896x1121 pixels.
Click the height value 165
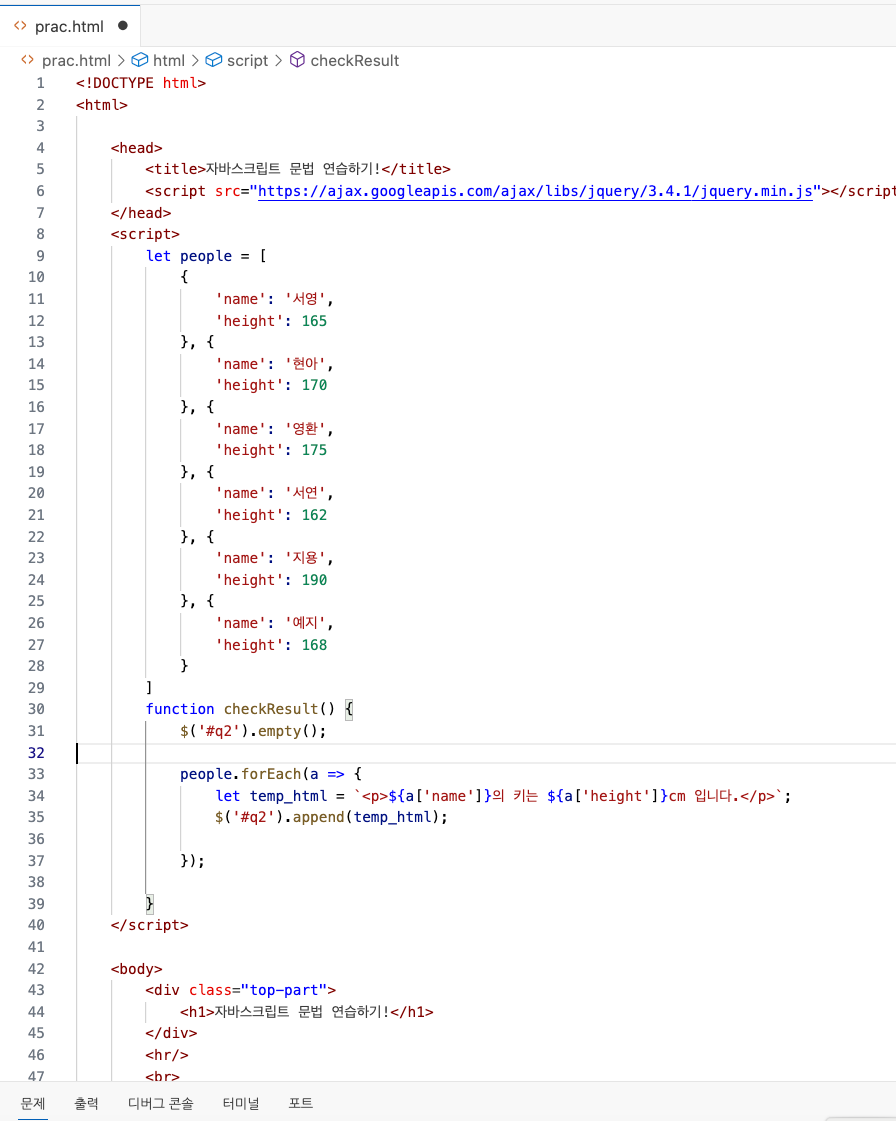click(314, 321)
